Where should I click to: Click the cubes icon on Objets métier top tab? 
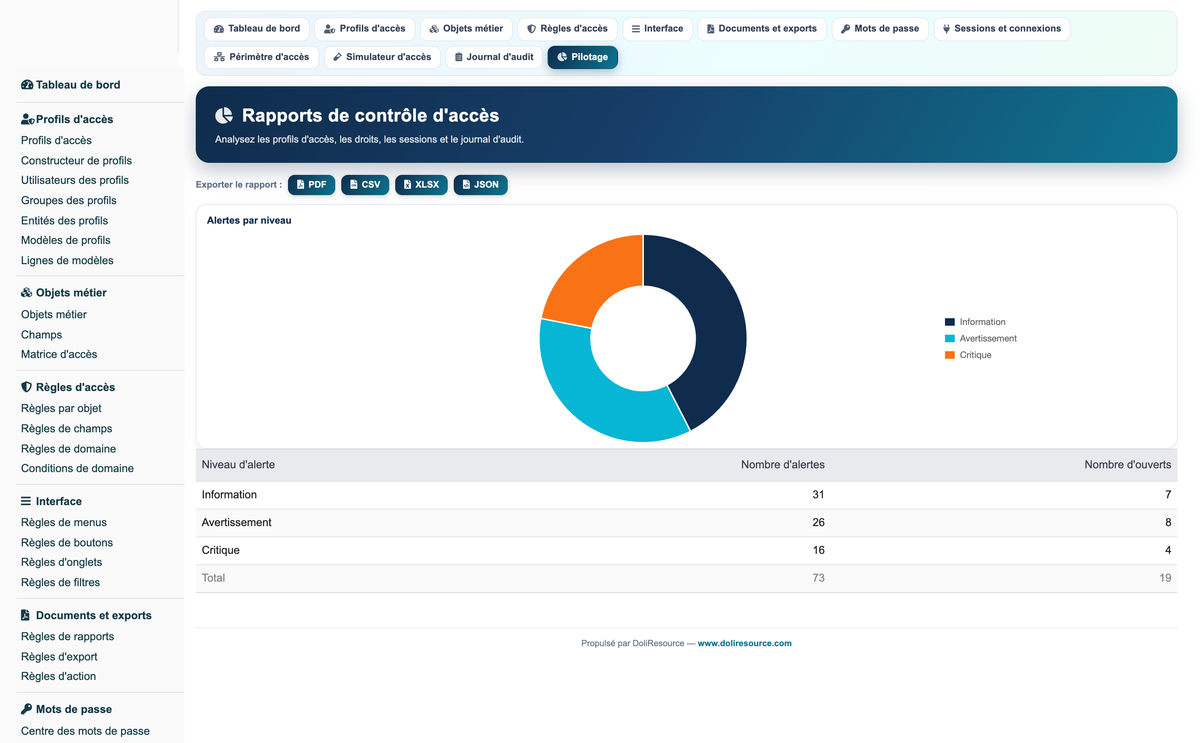tap(434, 29)
